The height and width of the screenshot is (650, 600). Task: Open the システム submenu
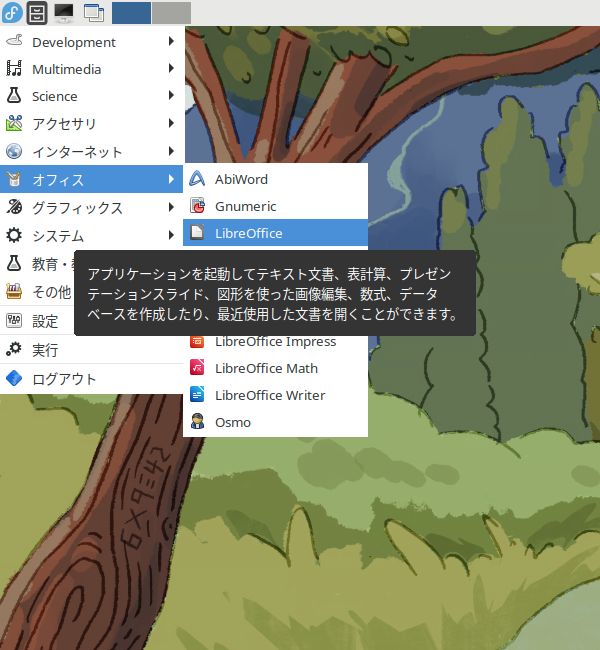(92, 235)
